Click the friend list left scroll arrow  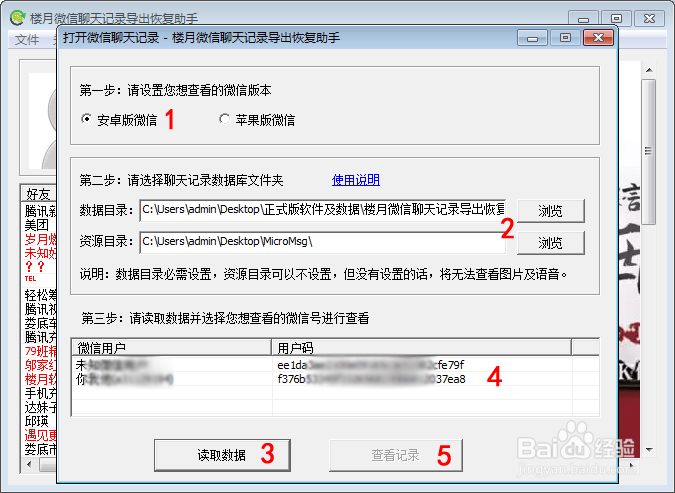pos(29,465)
